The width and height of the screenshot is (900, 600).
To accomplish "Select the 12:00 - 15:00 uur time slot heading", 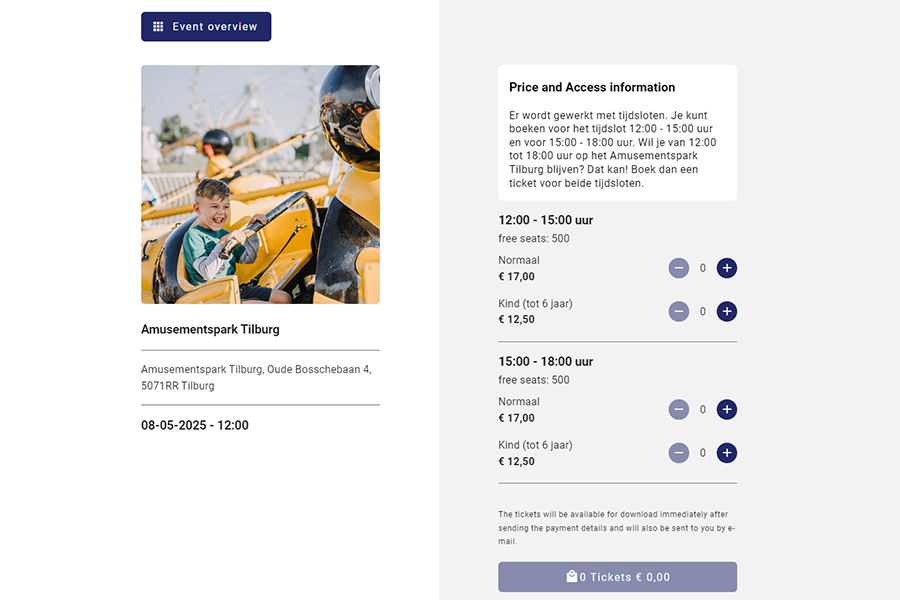I will click(x=546, y=220).
